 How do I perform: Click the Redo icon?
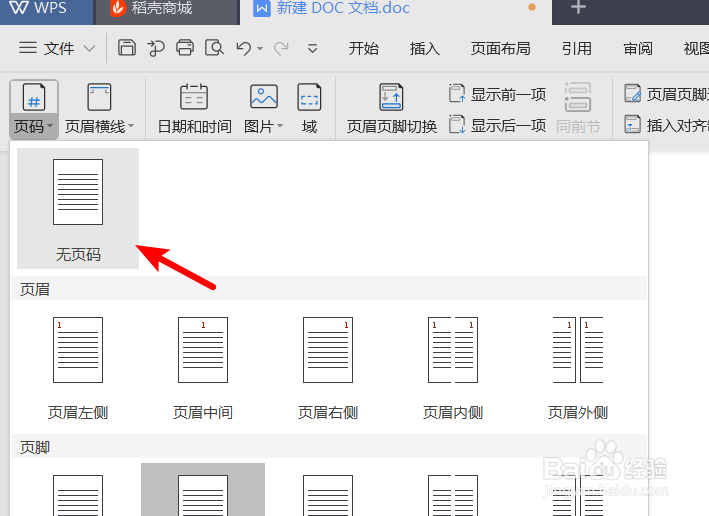tap(281, 48)
